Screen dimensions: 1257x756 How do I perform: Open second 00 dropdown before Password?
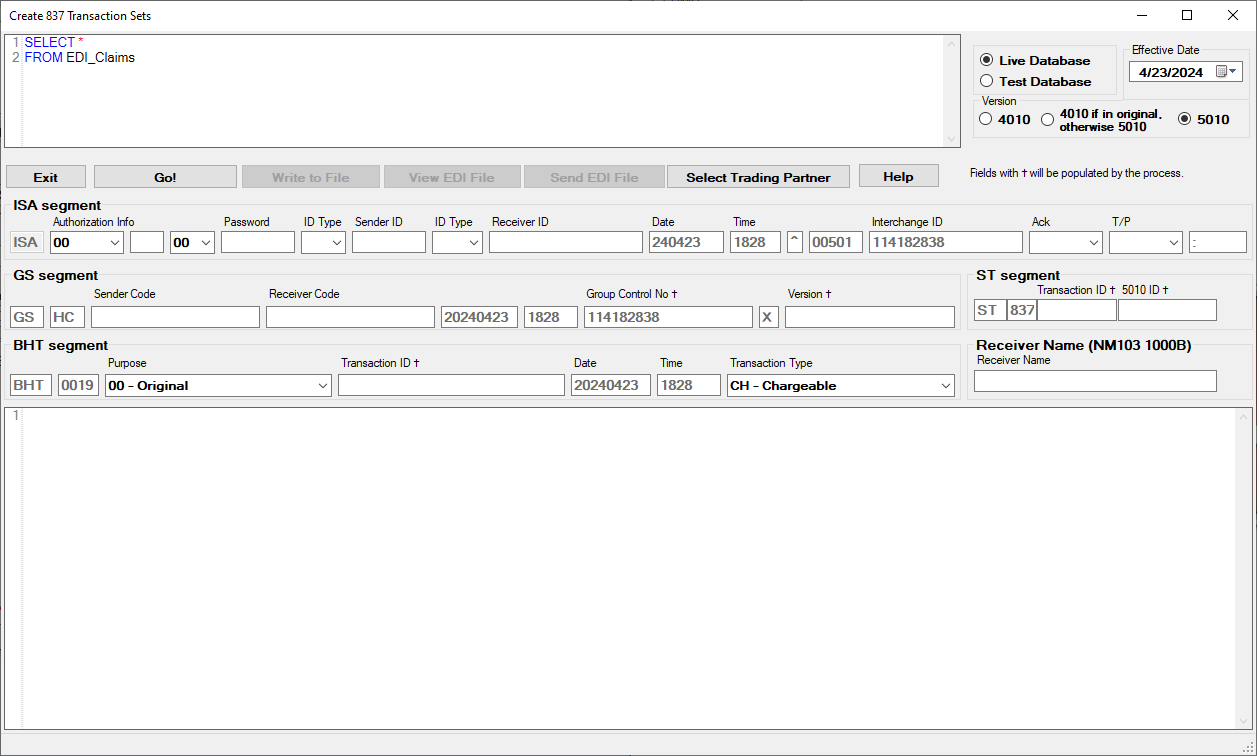(x=206, y=242)
